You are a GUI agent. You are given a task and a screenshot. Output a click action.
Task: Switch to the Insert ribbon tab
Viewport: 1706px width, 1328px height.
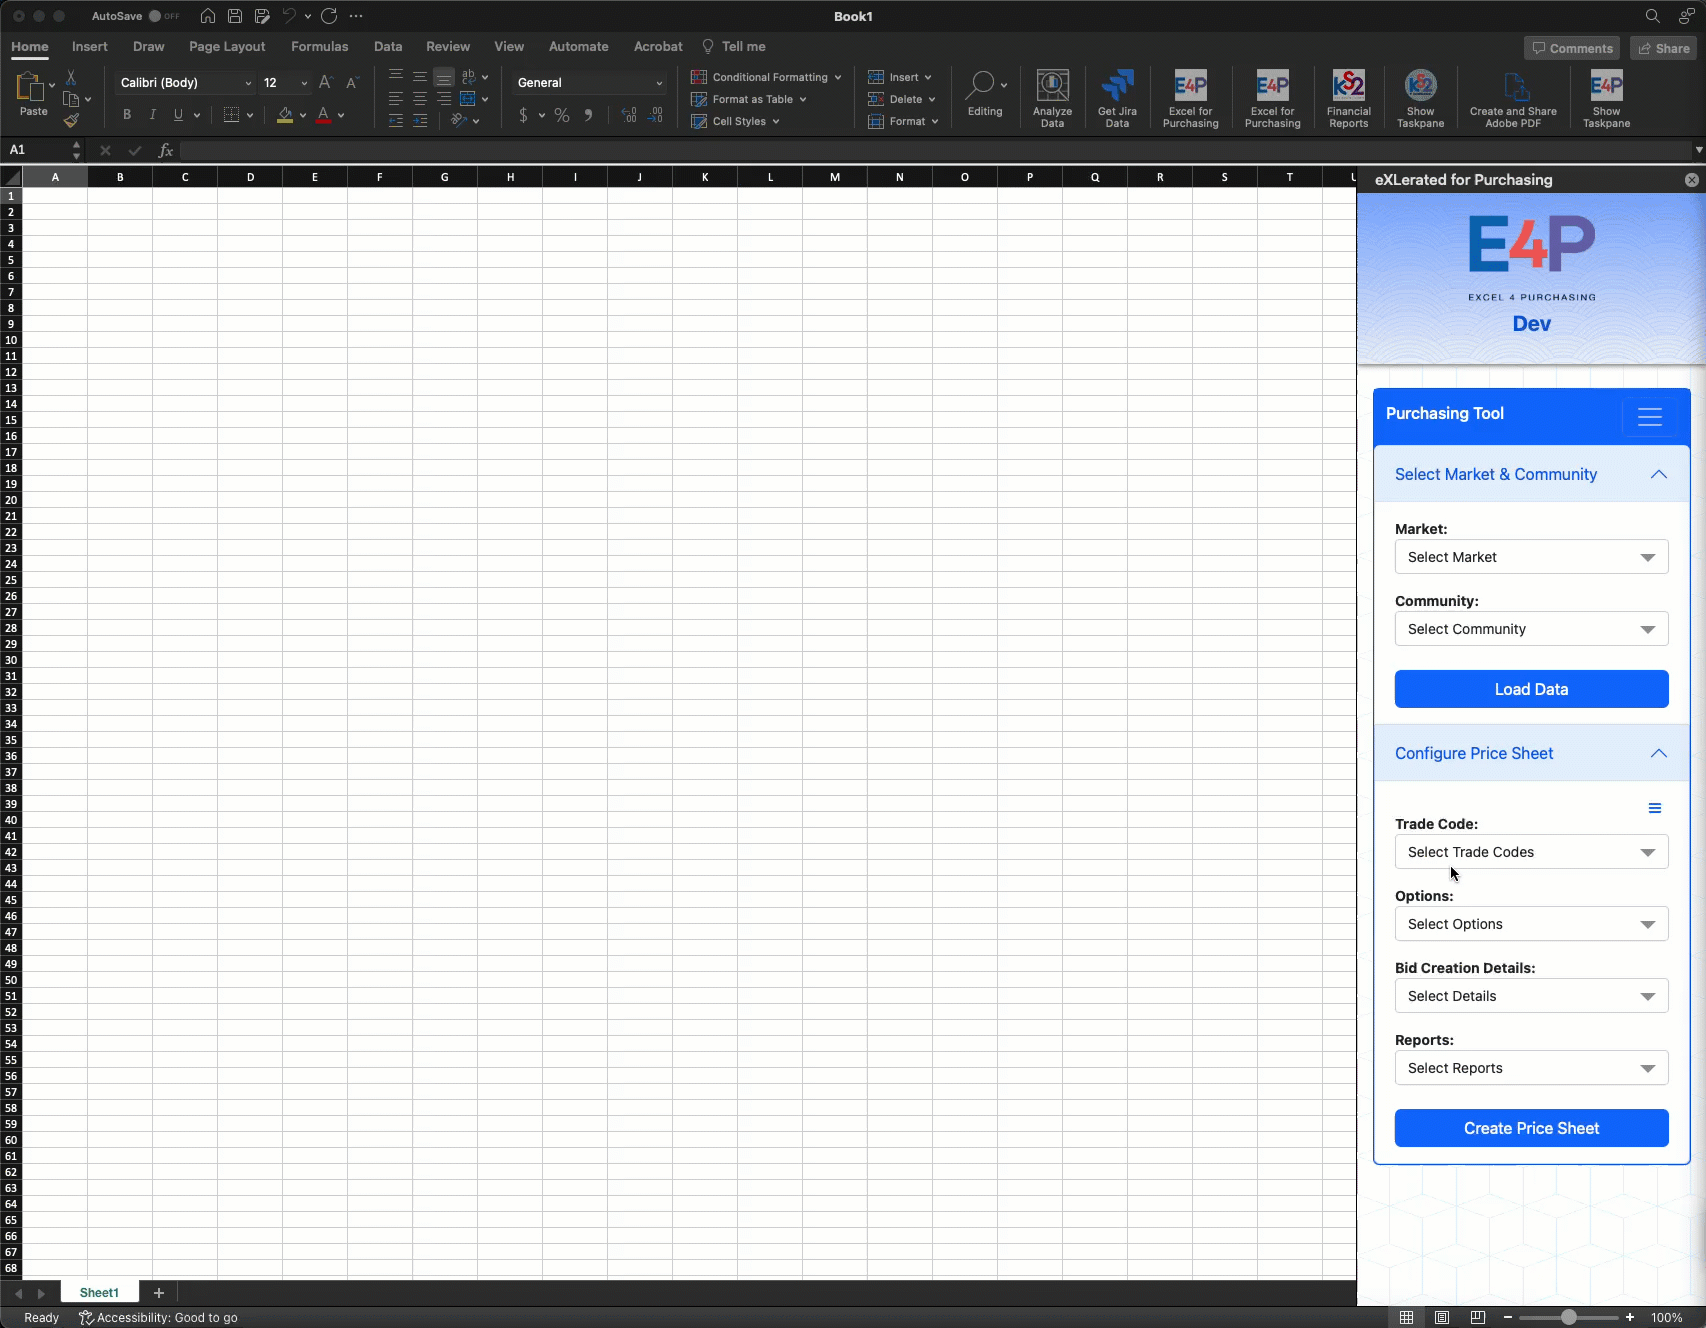(x=89, y=46)
